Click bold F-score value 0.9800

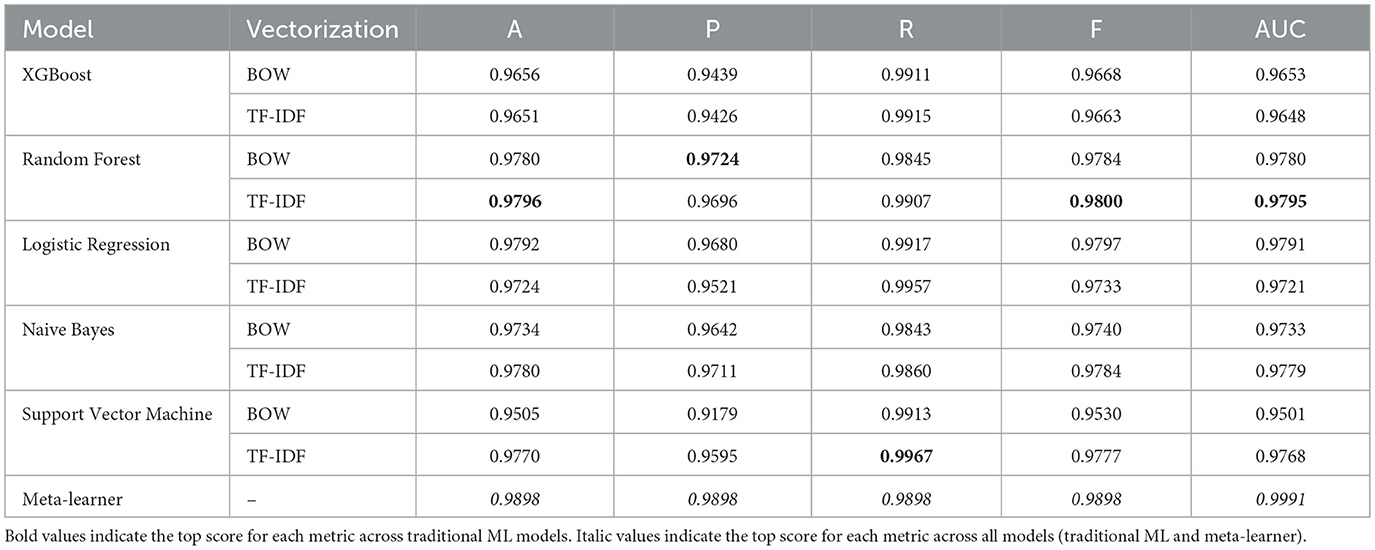pos(1097,201)
